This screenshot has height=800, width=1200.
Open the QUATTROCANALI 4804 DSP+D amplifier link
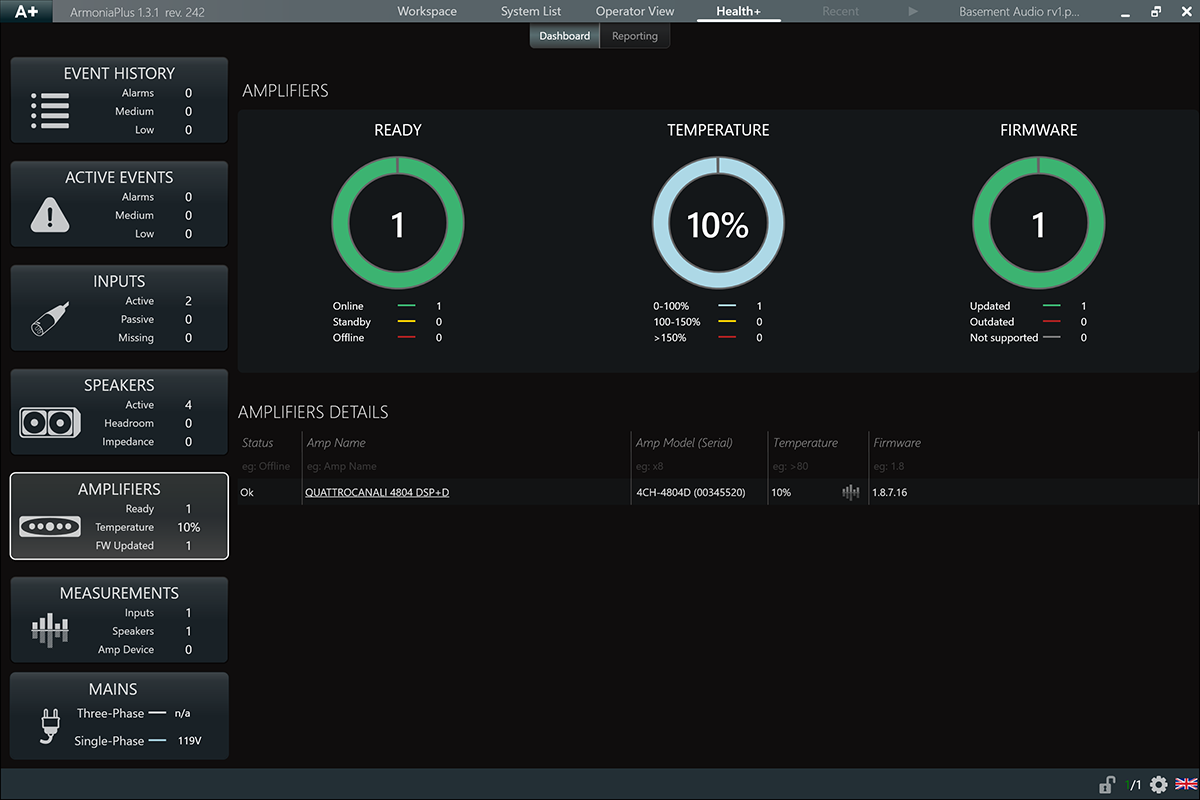(x=377, y=493)
